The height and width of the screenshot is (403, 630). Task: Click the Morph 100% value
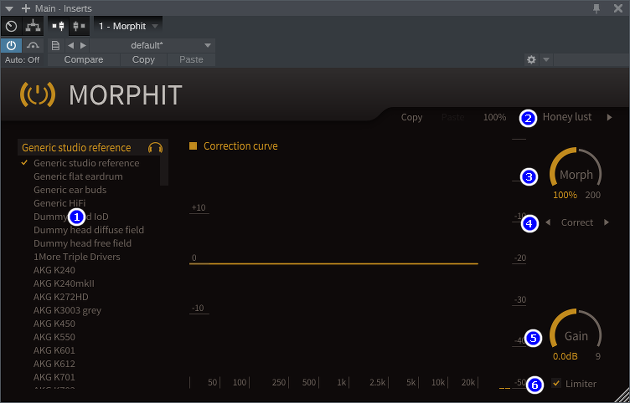565,195
